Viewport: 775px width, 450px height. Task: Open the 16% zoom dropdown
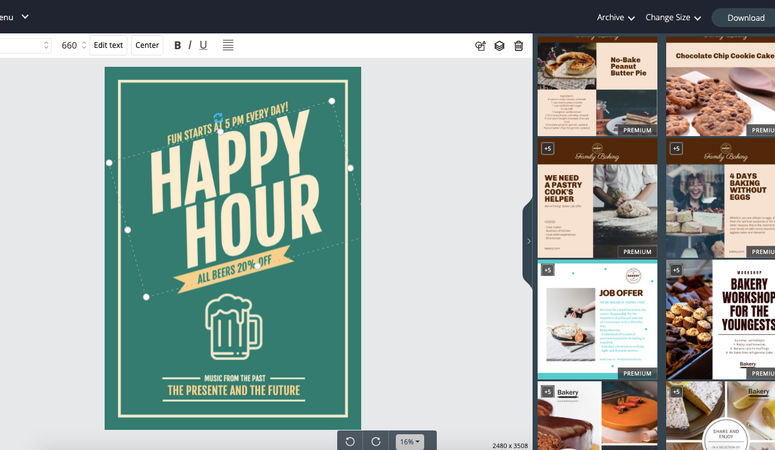pos(410,441)
